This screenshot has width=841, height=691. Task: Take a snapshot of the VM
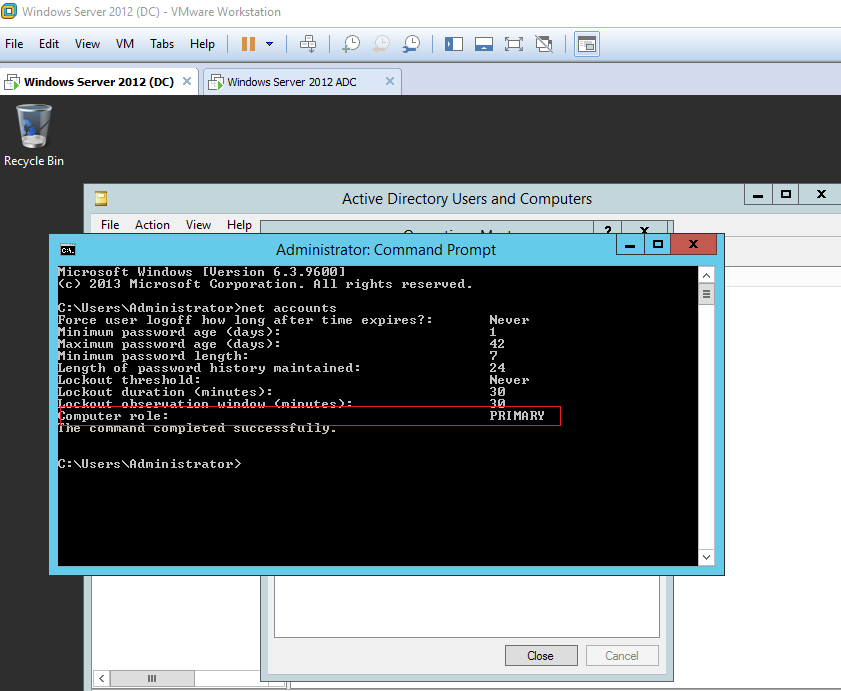pos(350,43)
